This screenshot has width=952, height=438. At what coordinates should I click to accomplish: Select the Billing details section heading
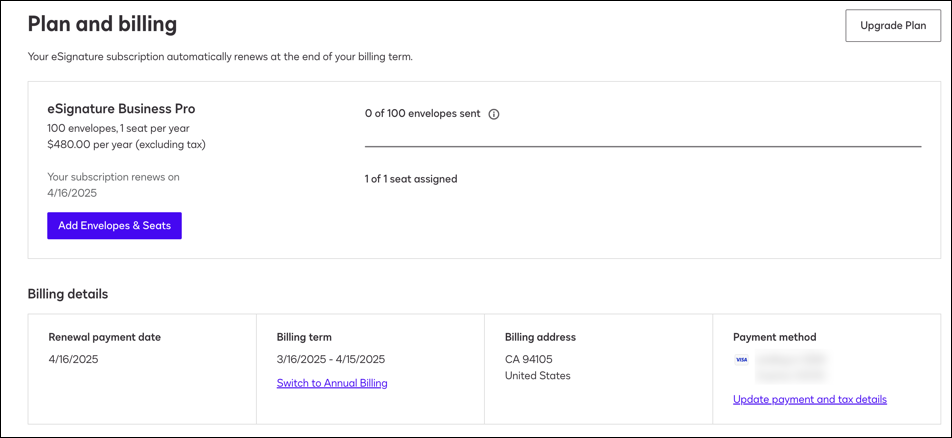[68, 294]
